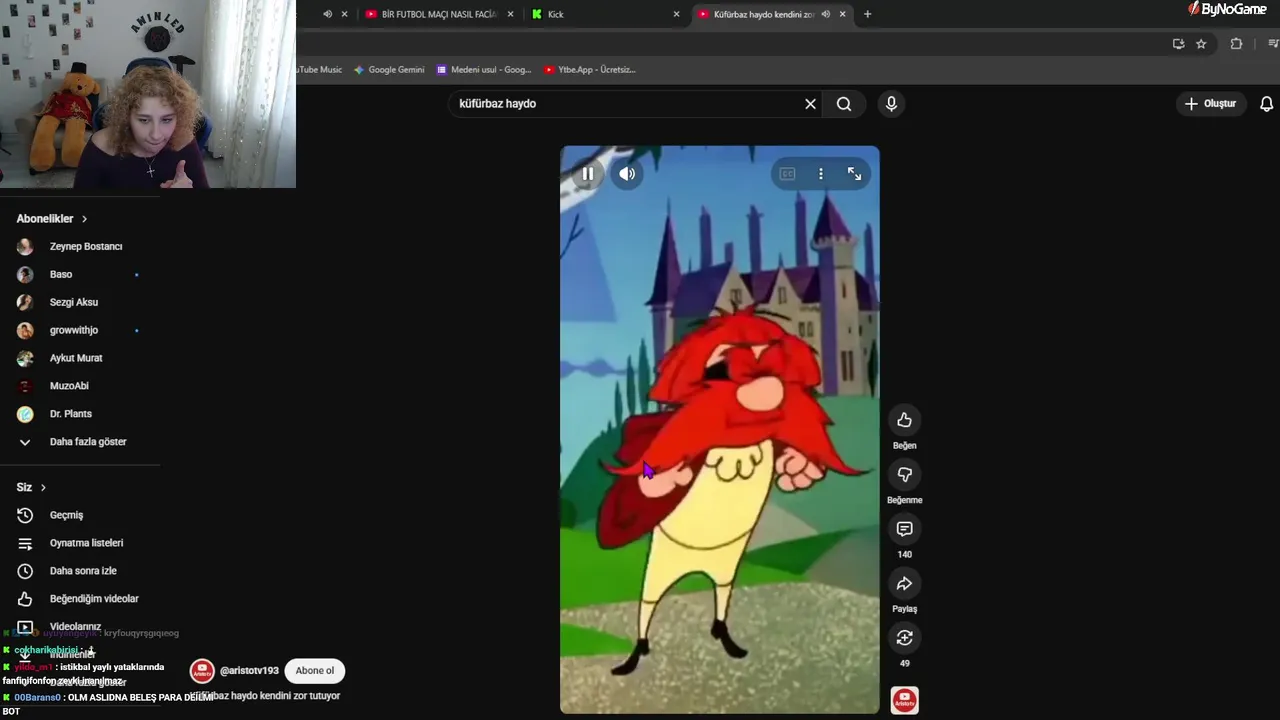Click the aristotv channel avatar
1280x720 pixels.
tap(202, 671)
